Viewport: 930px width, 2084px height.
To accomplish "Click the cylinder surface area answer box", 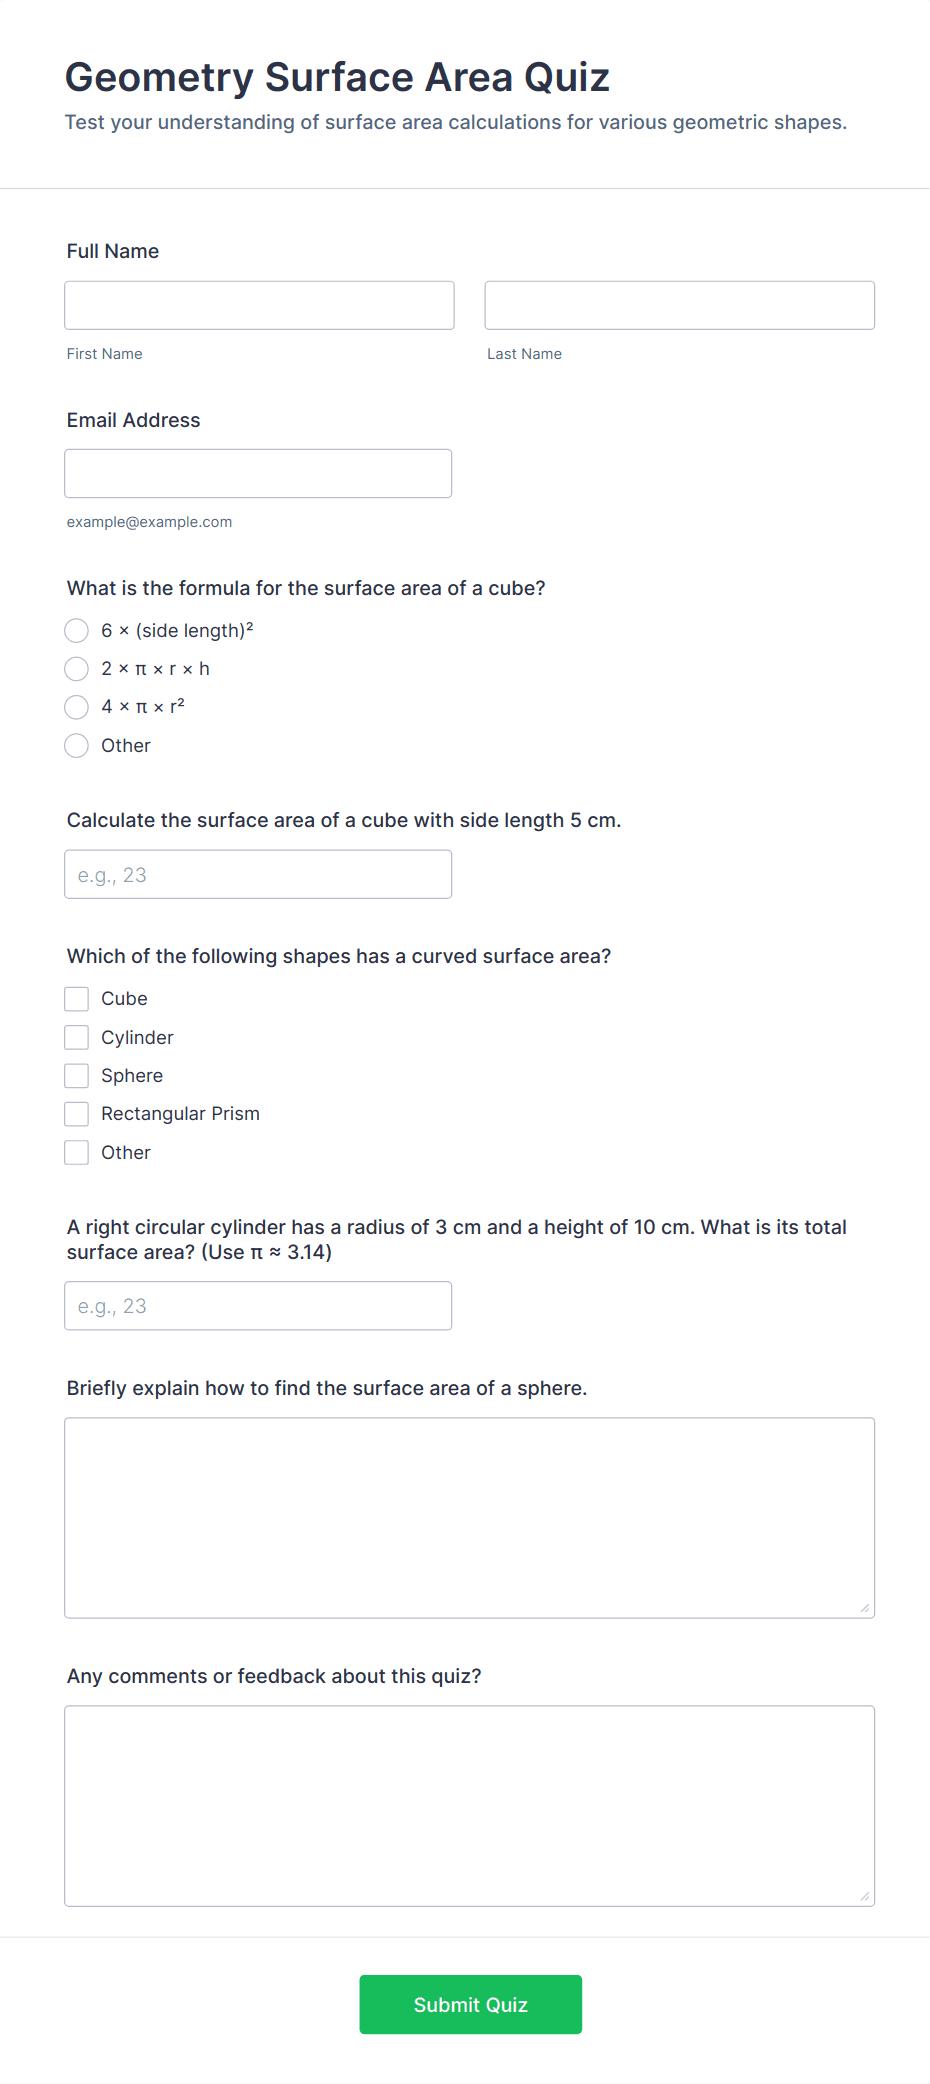I will click(x=258, y=1305).
